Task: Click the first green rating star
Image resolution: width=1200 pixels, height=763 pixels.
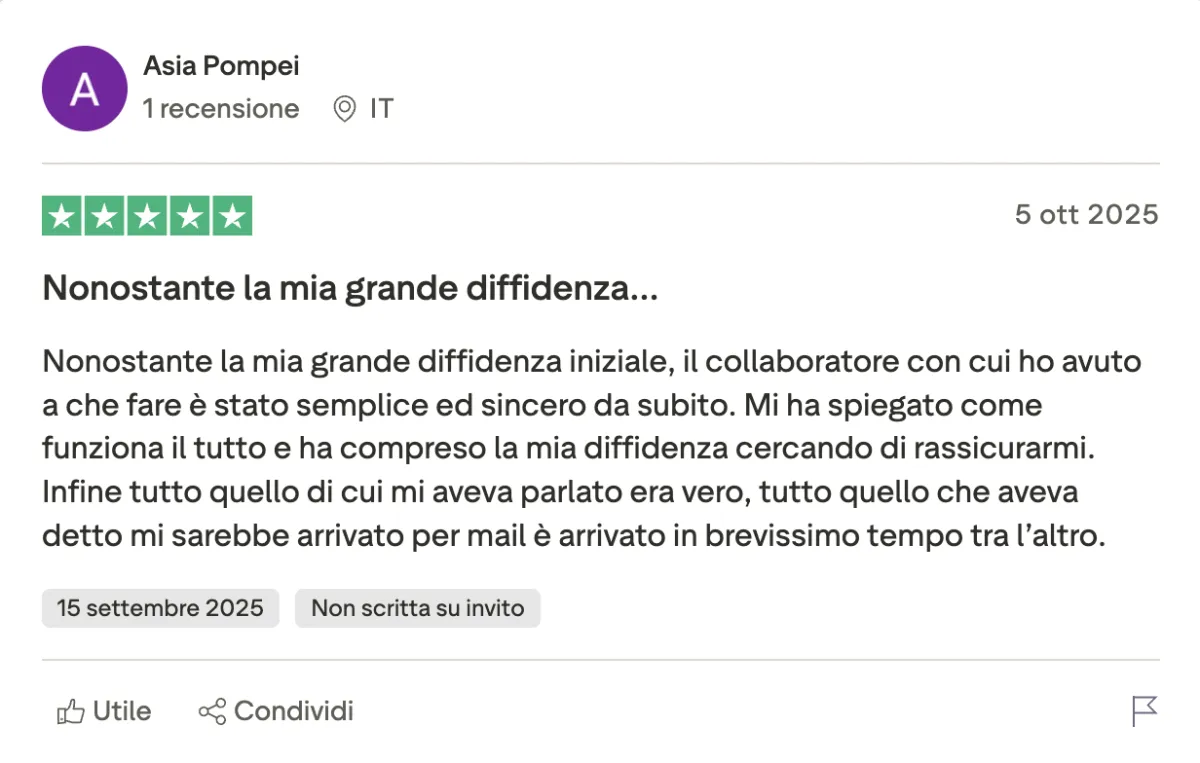Action: tap(63, 216)
